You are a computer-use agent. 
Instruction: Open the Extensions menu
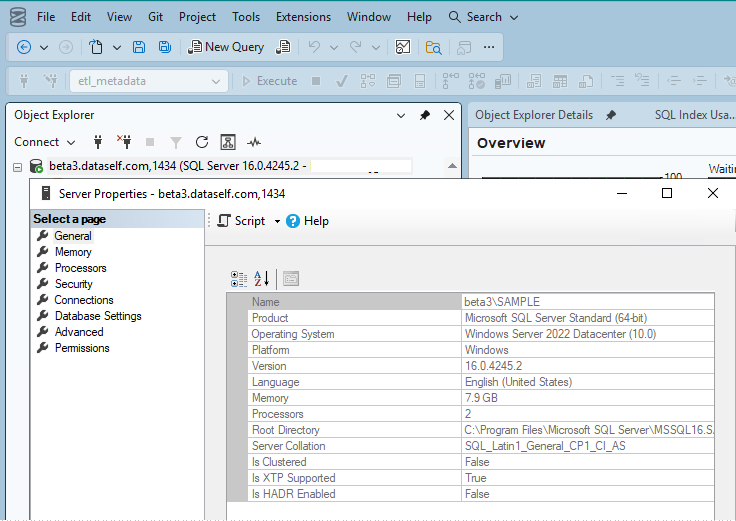coord(303,17)
